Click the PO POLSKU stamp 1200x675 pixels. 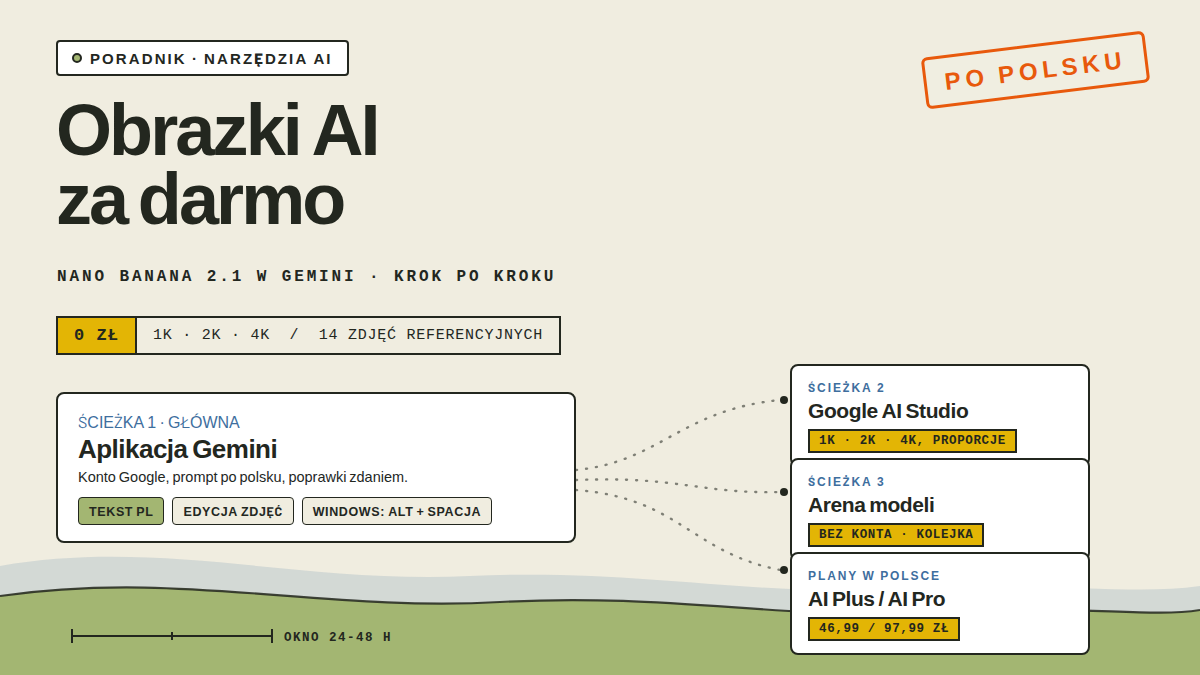coord(1035,70)
